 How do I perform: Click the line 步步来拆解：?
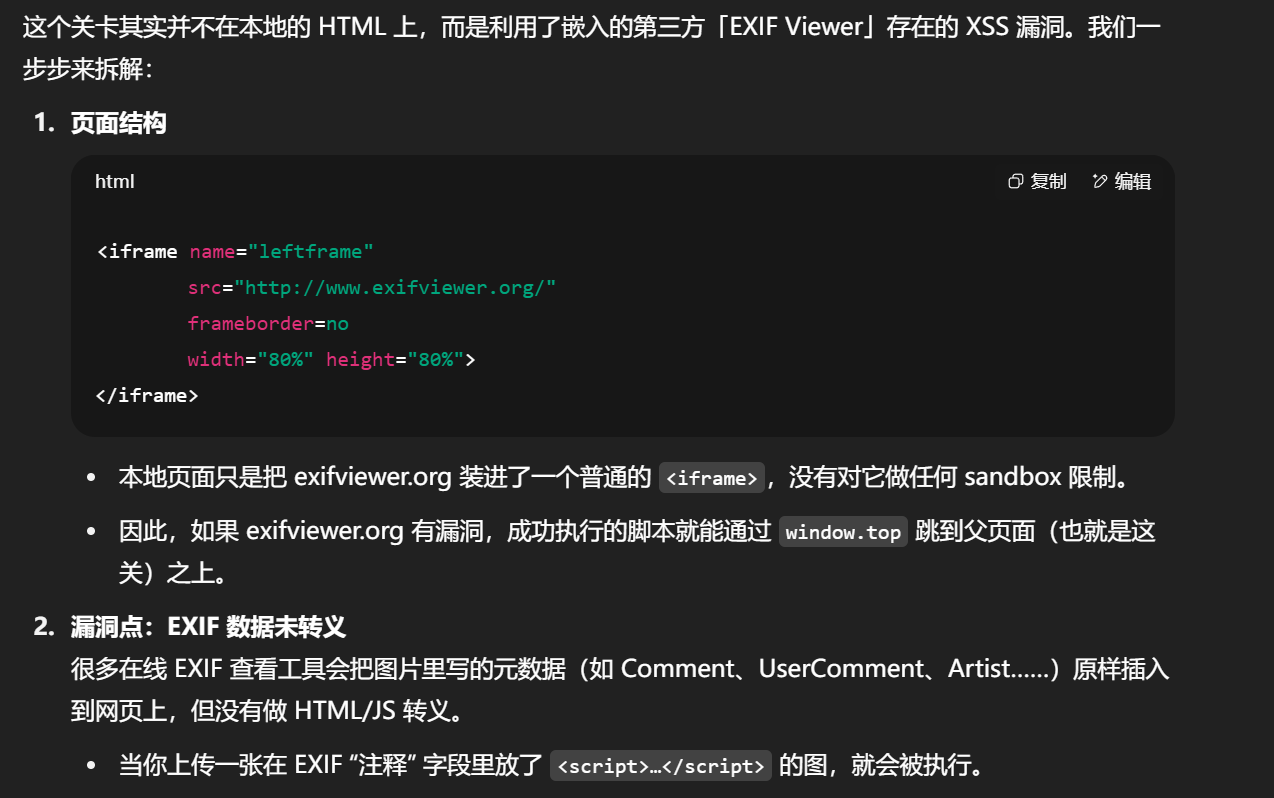coord(88,69)
